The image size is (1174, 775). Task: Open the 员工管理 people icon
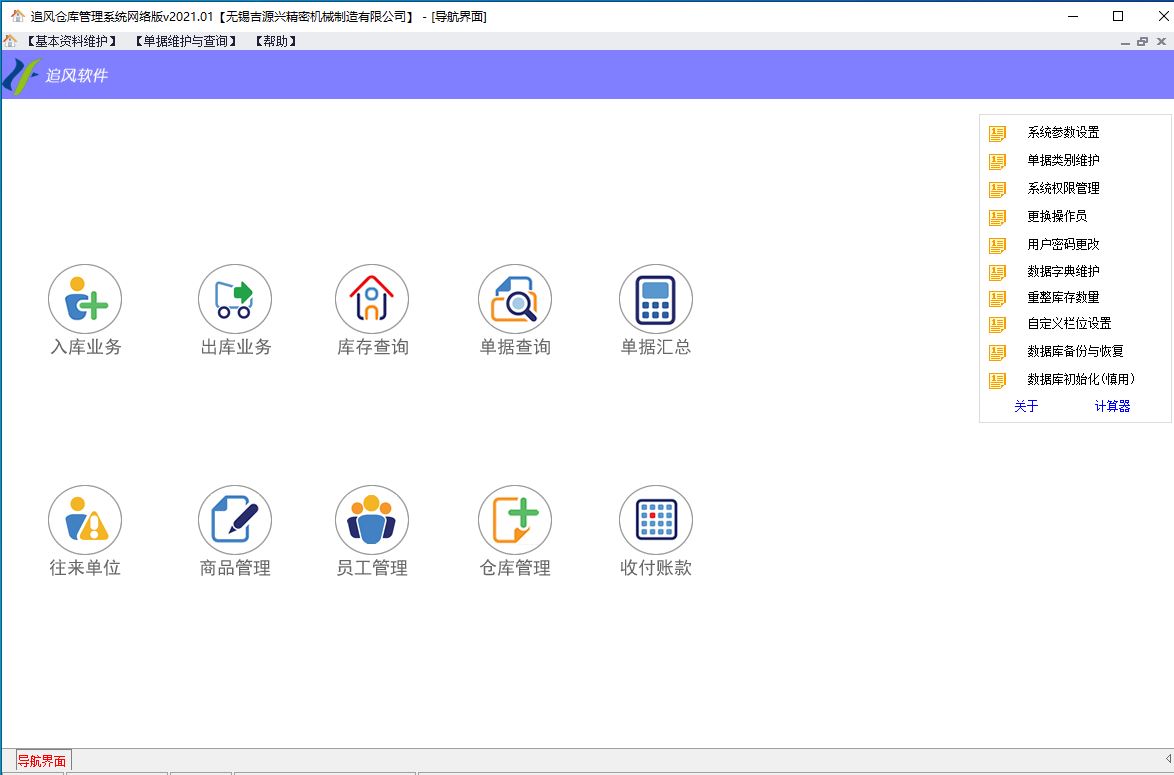372,520
